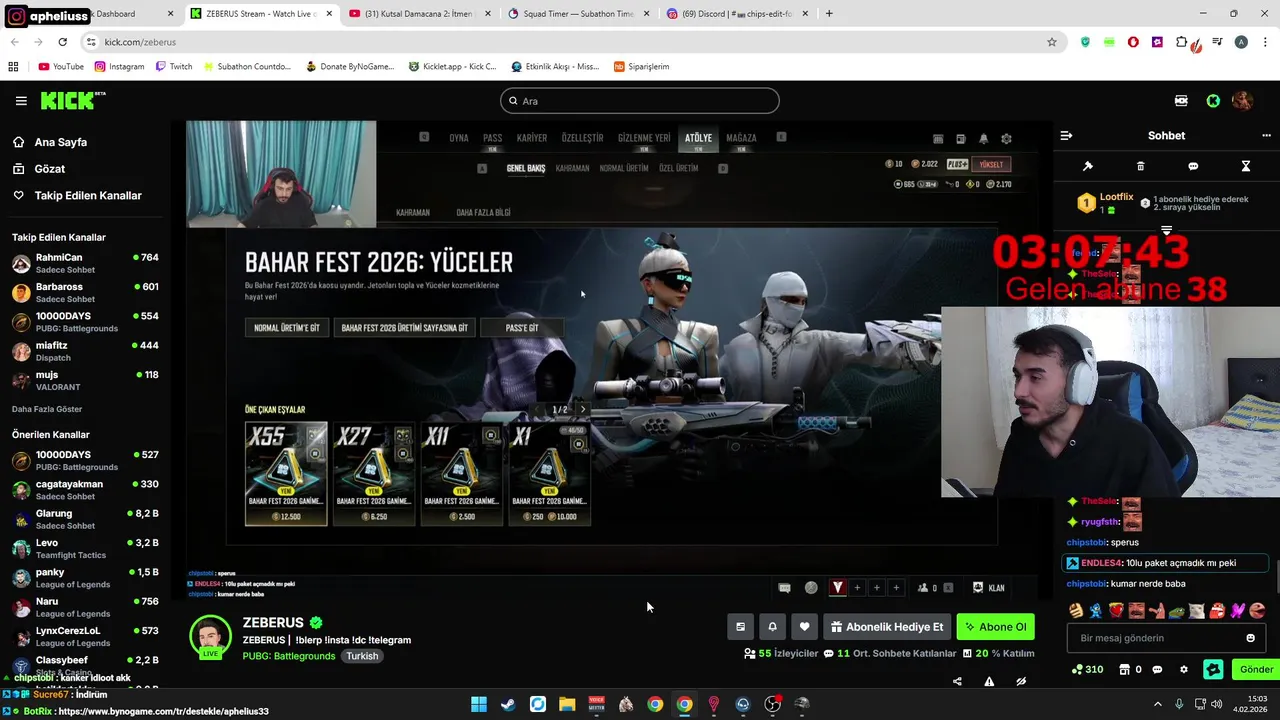
Task: Send the chat message with Gönder
Action: tap(1256, 670)
